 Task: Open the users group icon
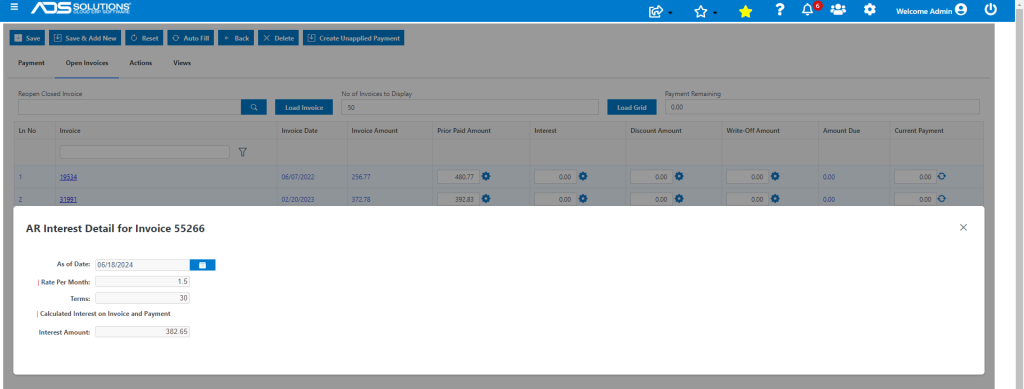838,10
